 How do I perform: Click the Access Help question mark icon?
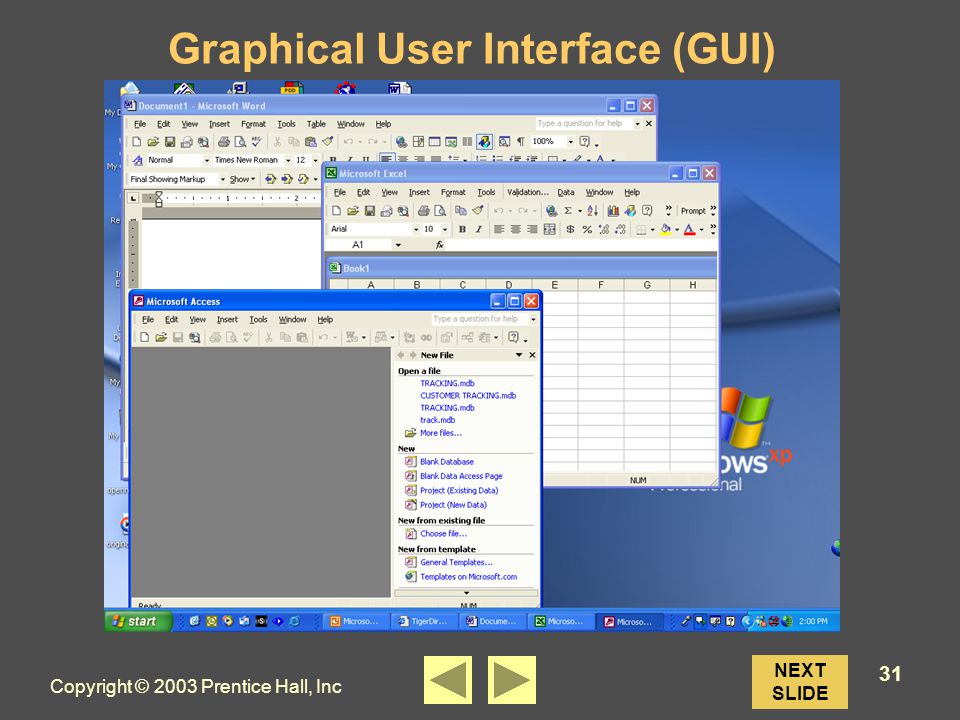pos(514,337)
